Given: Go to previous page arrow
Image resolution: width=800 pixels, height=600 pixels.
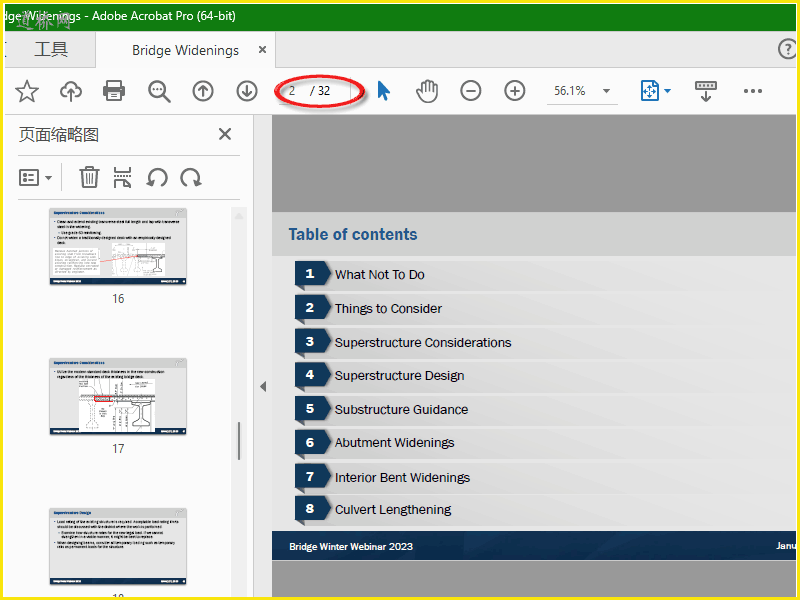Looking at the screenshot, I should click(x=203, y=91).
